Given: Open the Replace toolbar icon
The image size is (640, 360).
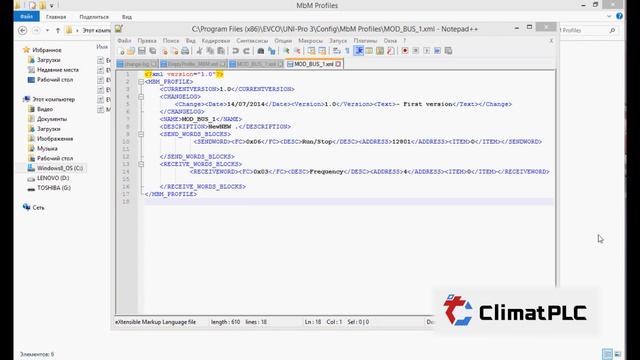Looking at the screenshot, I should tap(271, 51).
